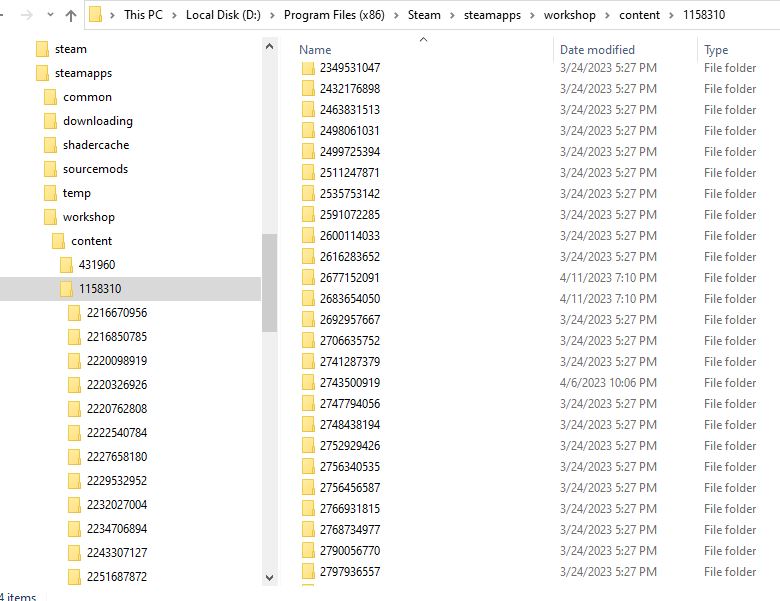Sort by Type column header
The width and height of the screenshot is (780, 601).
click(x=716, y=50)
